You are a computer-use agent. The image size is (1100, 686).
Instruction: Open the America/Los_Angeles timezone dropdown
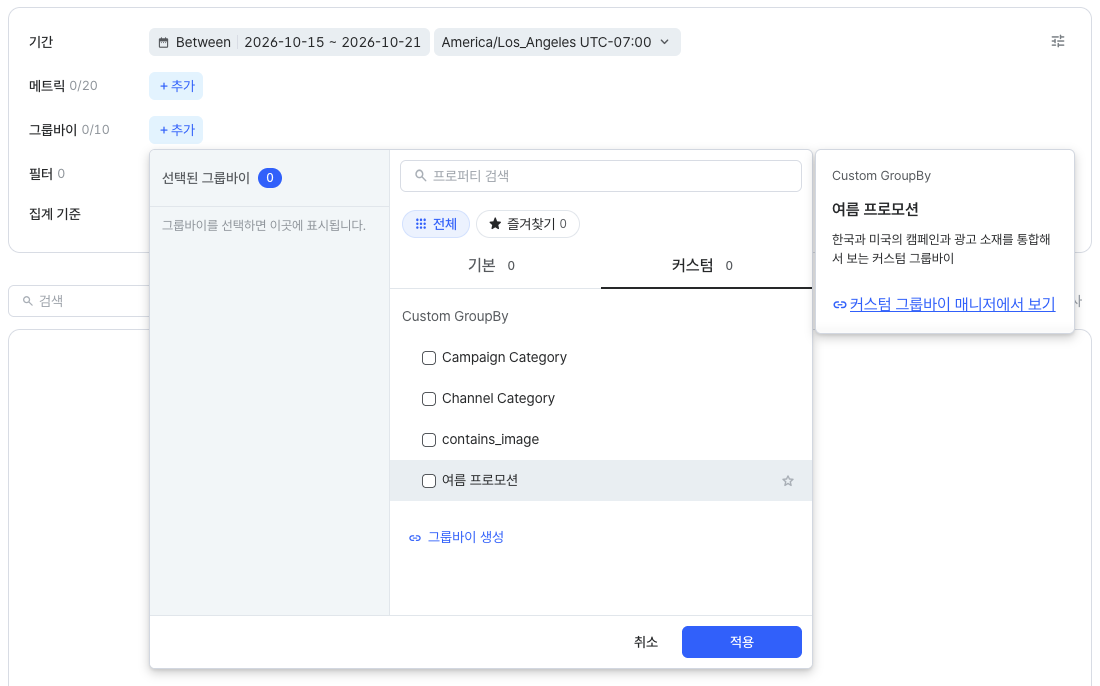[557, 42]
